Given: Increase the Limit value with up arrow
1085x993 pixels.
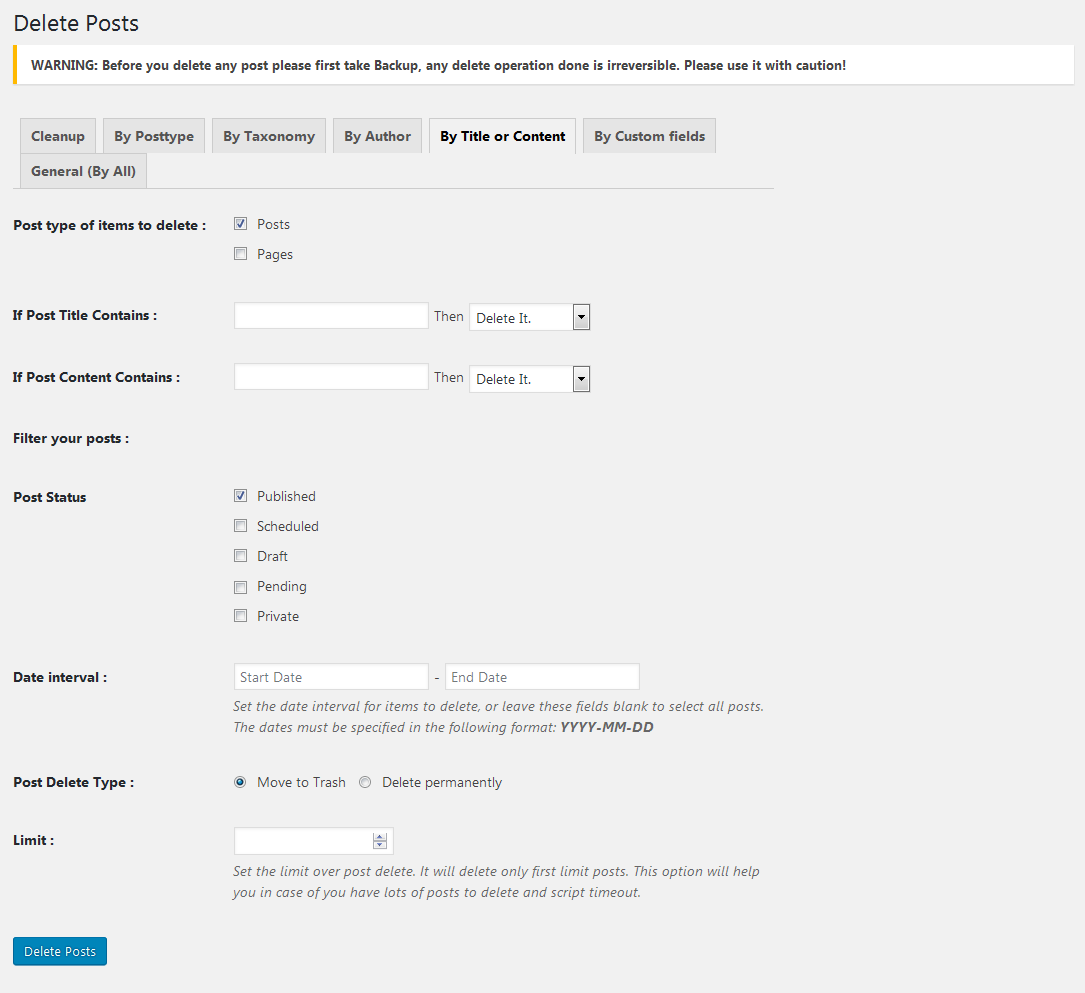Looking at the screenshot, I should pos(380,836).
